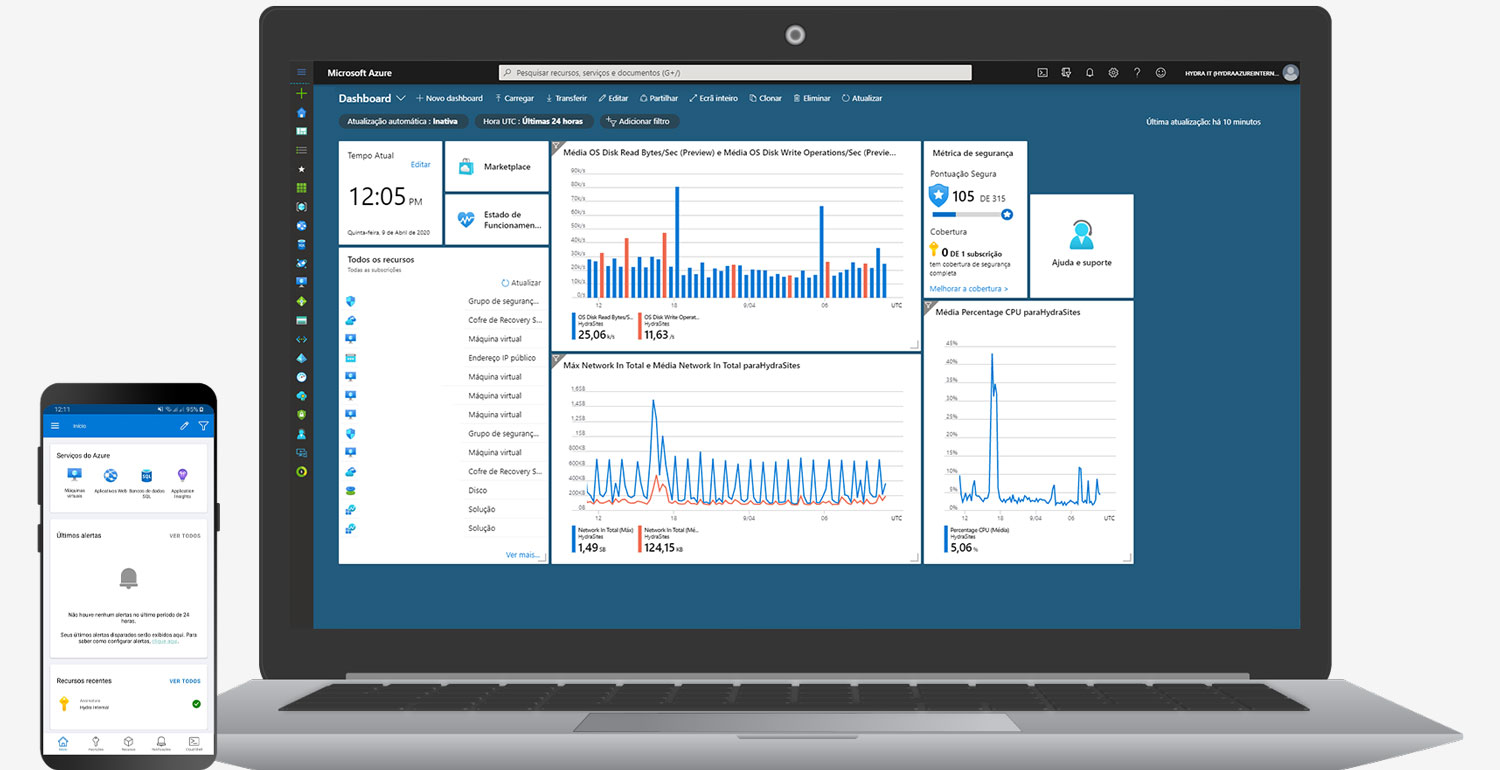
Task: Open Ajuda e suporte tile
Action: (x=1081, y=246)
